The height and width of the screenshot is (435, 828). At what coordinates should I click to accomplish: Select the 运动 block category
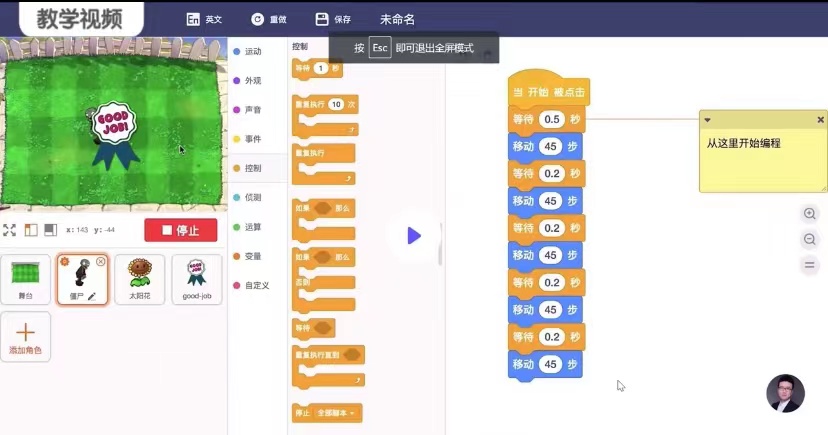click(x=248, y=51)
